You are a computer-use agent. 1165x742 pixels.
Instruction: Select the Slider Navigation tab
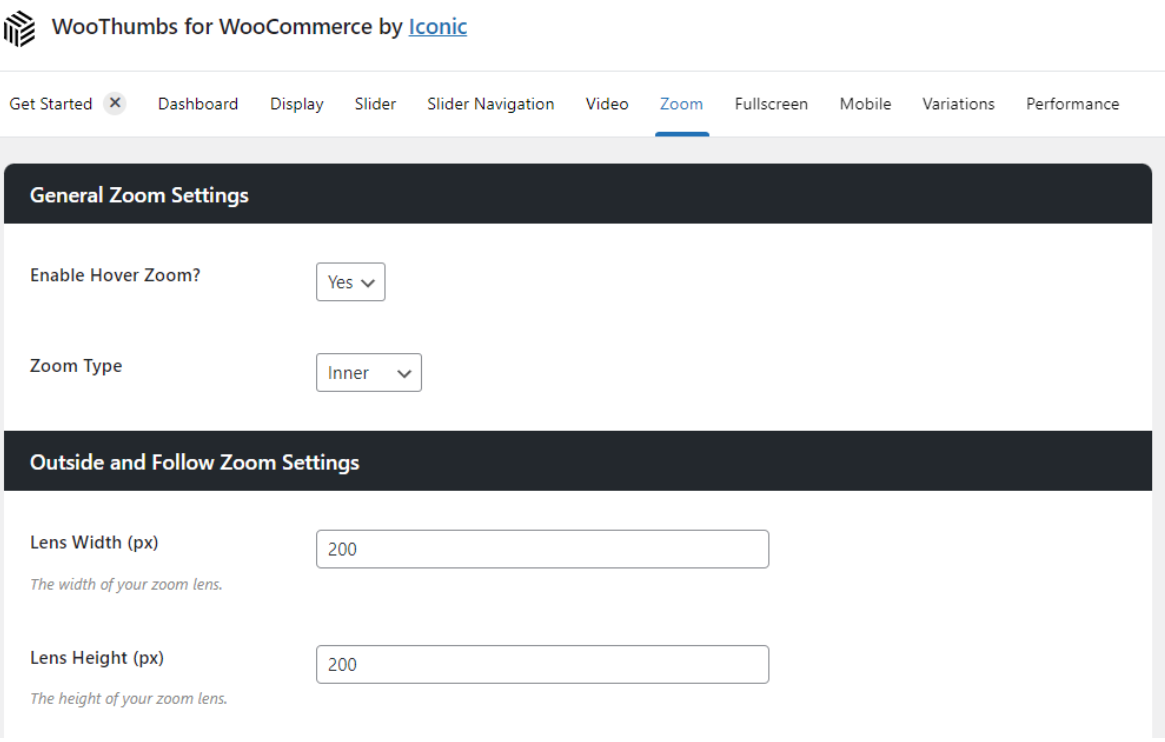coord(490,103)
